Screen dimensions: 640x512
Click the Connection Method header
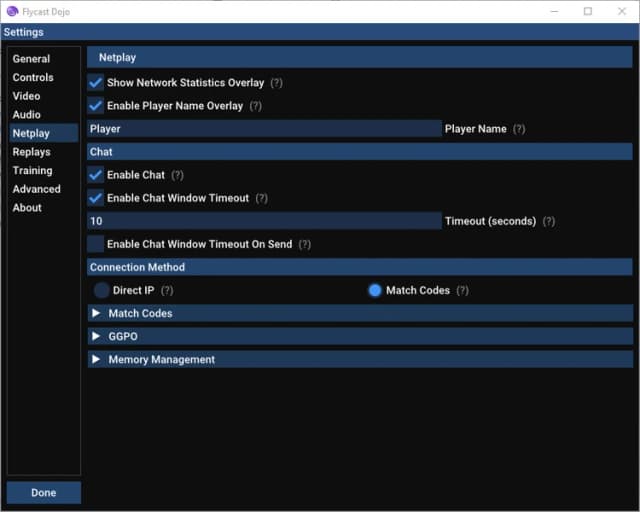click(360, 267)
